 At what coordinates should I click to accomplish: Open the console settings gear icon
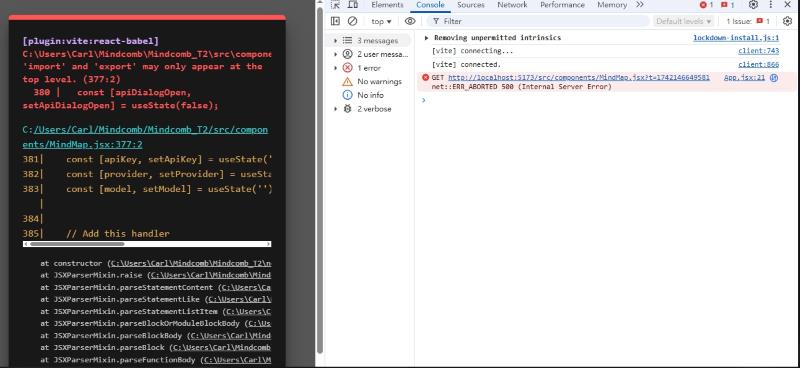787,21
